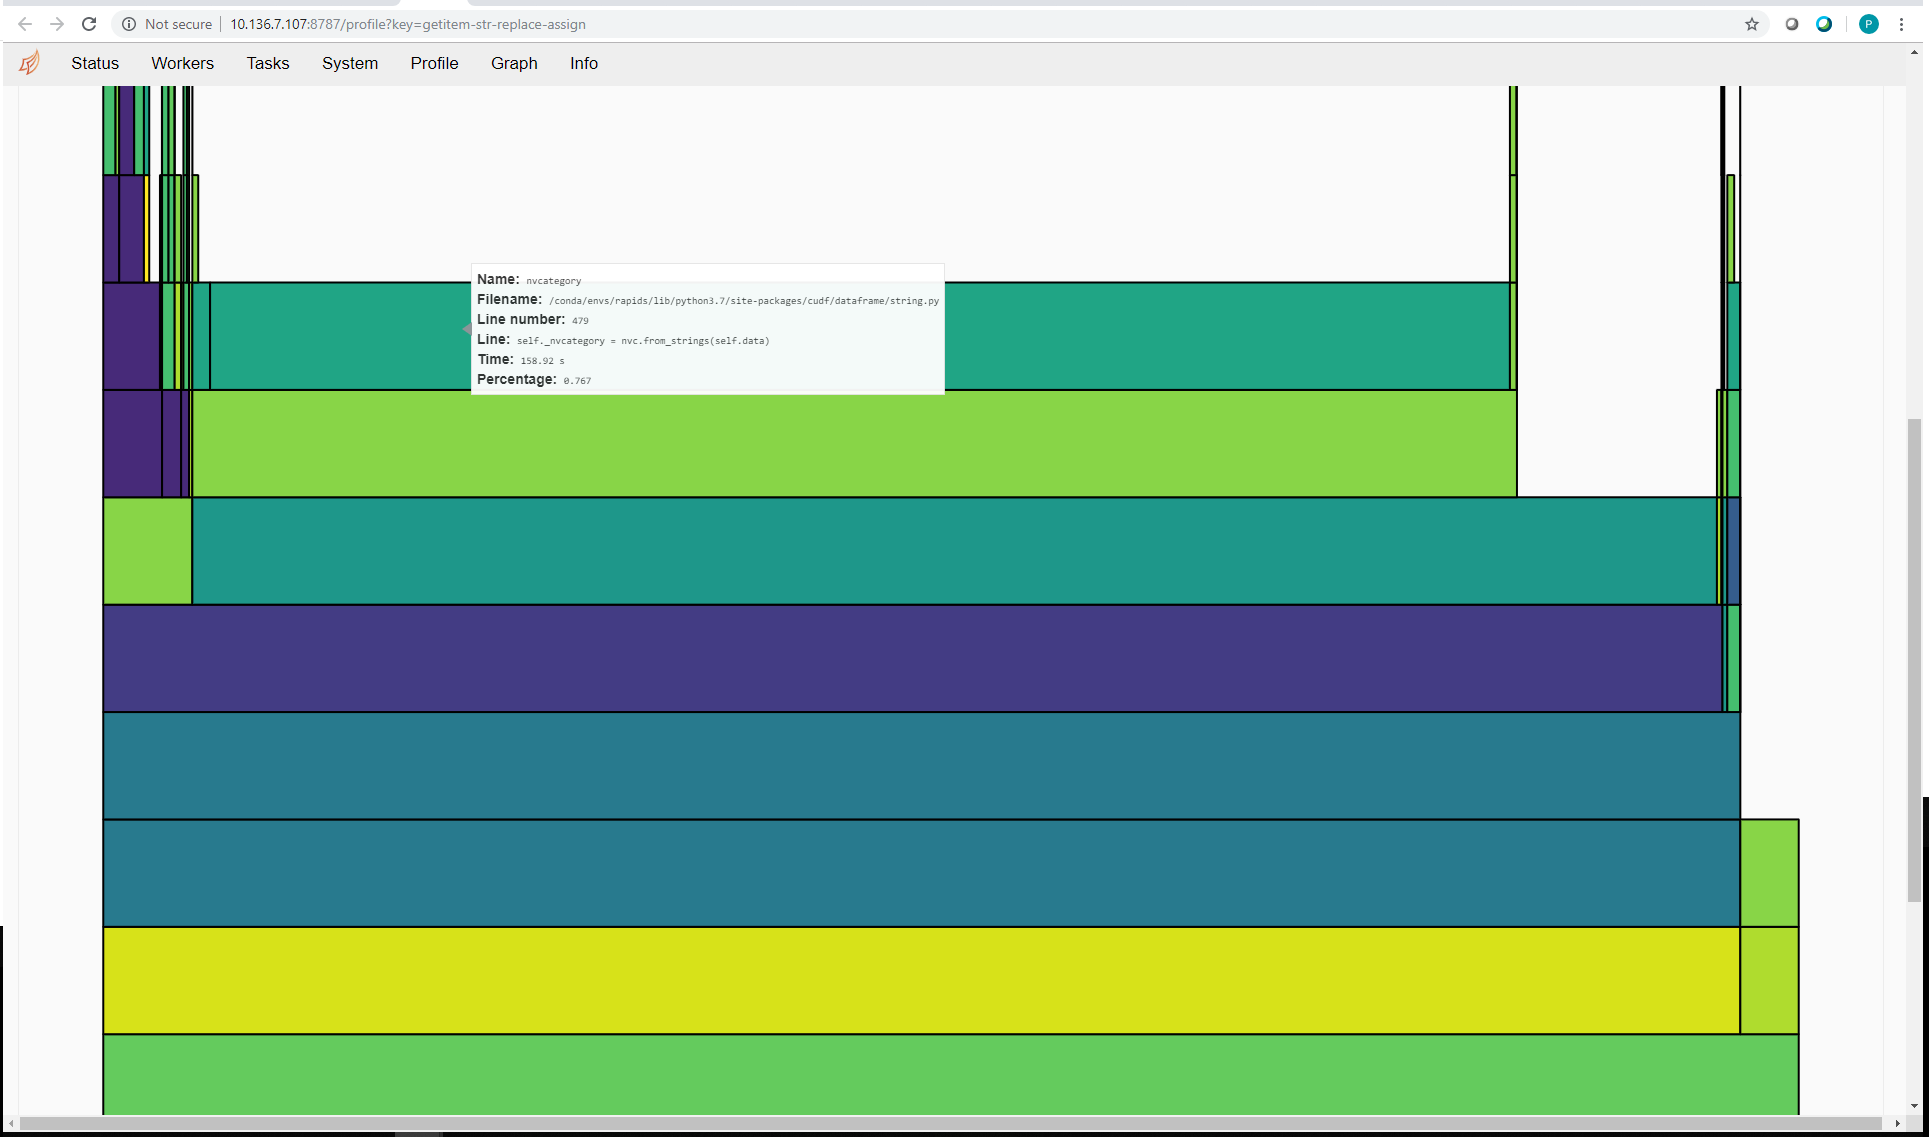
Task: Navigate back using the browser back arrow
Action: tap(24, 24)
